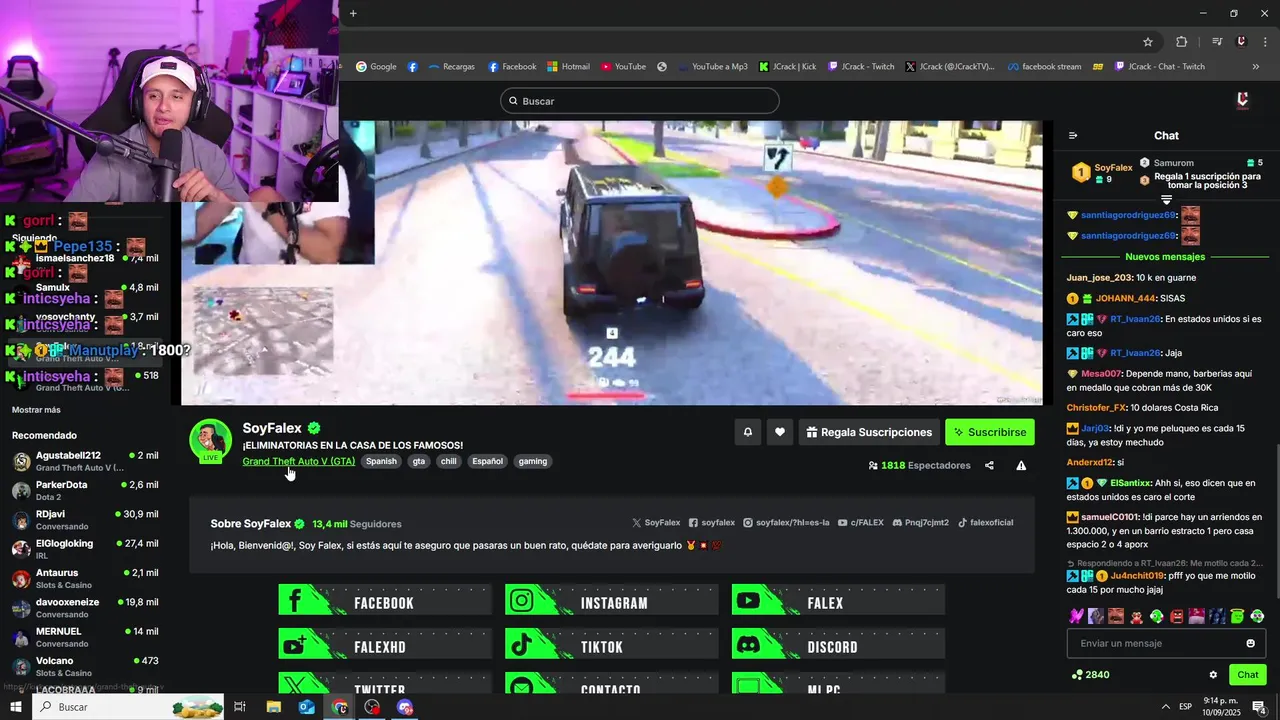Open the facebook stream bookmark

(1044, 67)
